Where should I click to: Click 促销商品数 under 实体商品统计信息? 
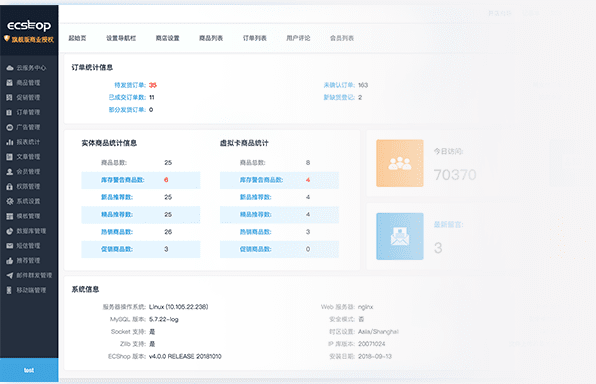coord(117,249)
